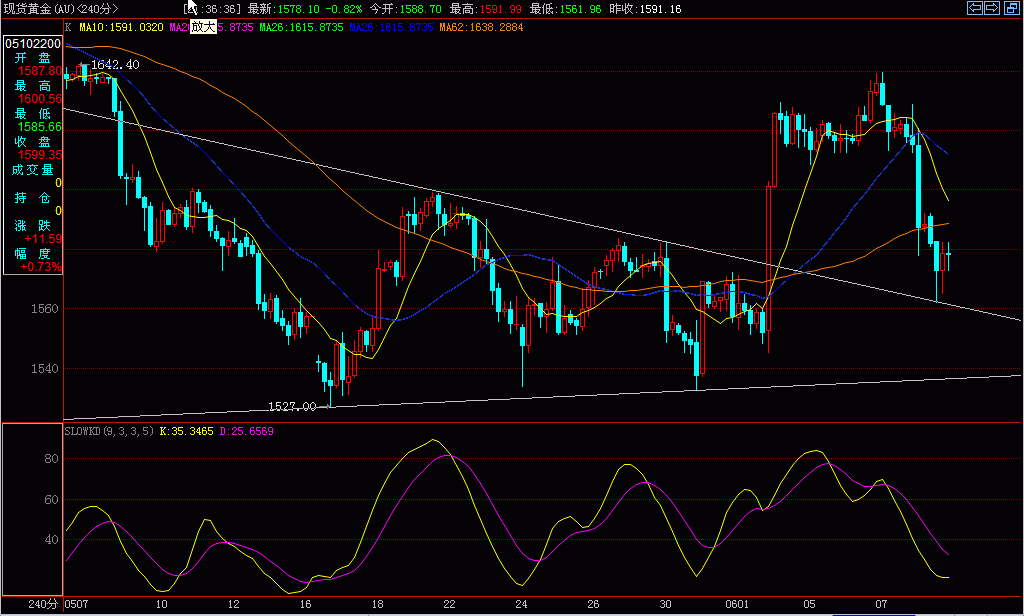Click the 22 date on time axis
Screen dimensions: 1024x616
(449, 604)
